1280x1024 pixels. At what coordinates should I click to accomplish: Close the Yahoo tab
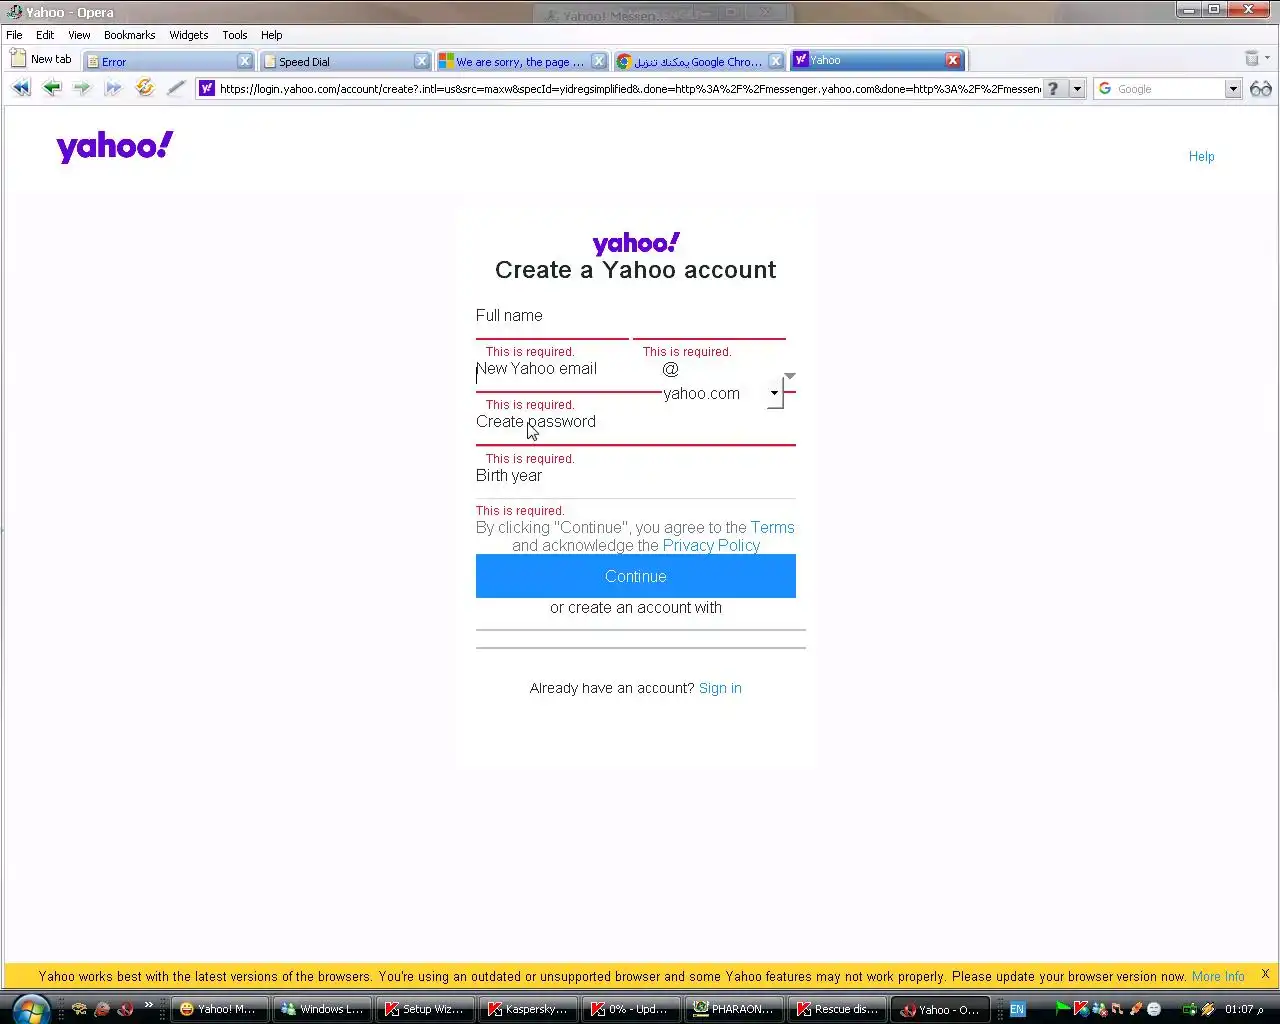pos(953,60)
